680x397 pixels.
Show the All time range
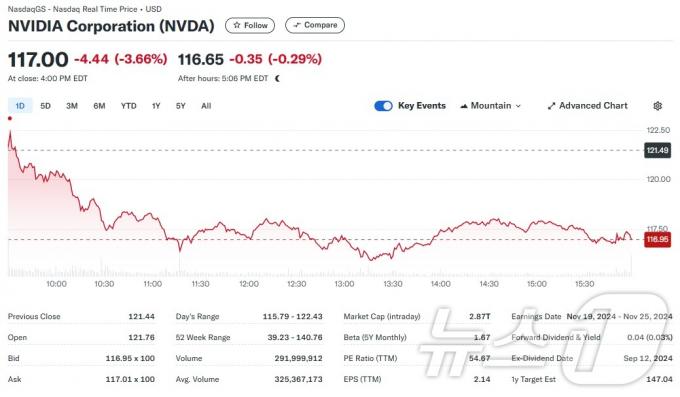[206, 106]
